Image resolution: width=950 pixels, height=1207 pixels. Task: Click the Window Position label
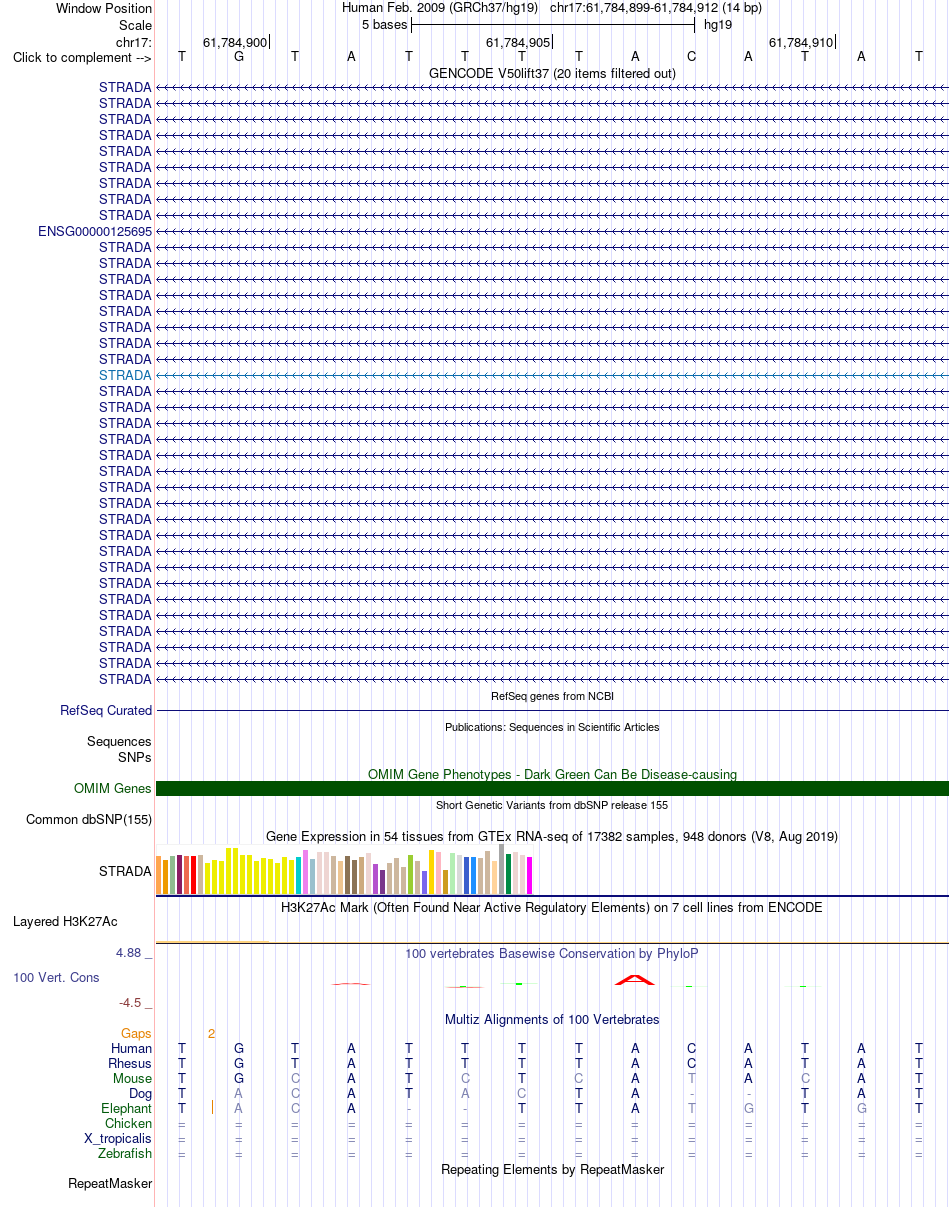coord(104,8)
